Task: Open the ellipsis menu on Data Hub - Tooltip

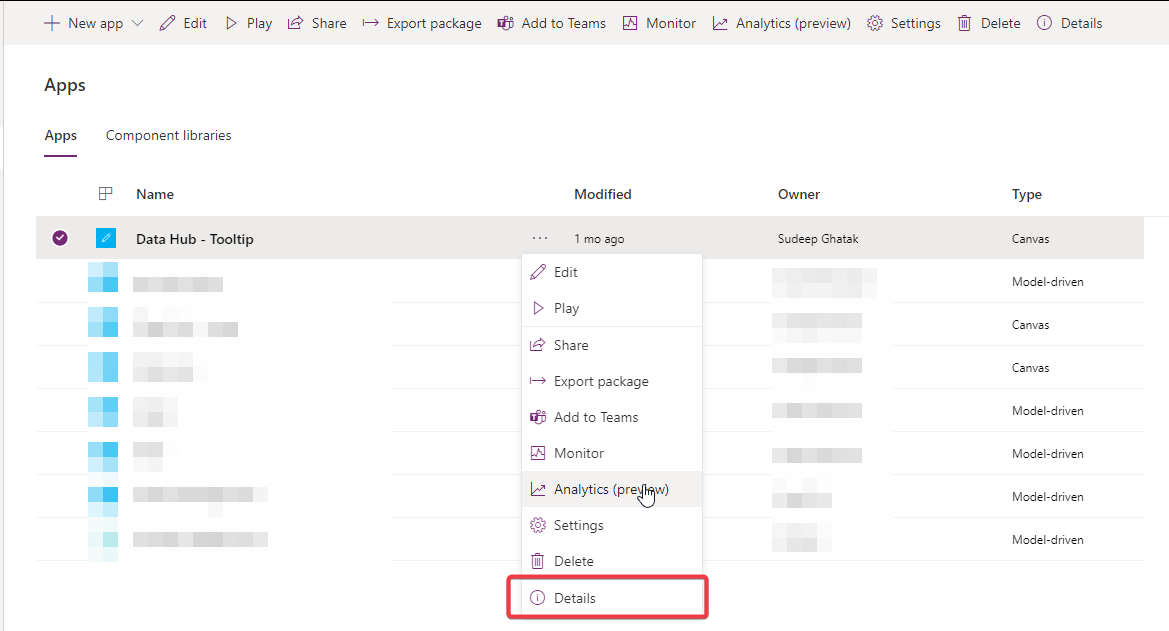Action: tap(540, 238)
